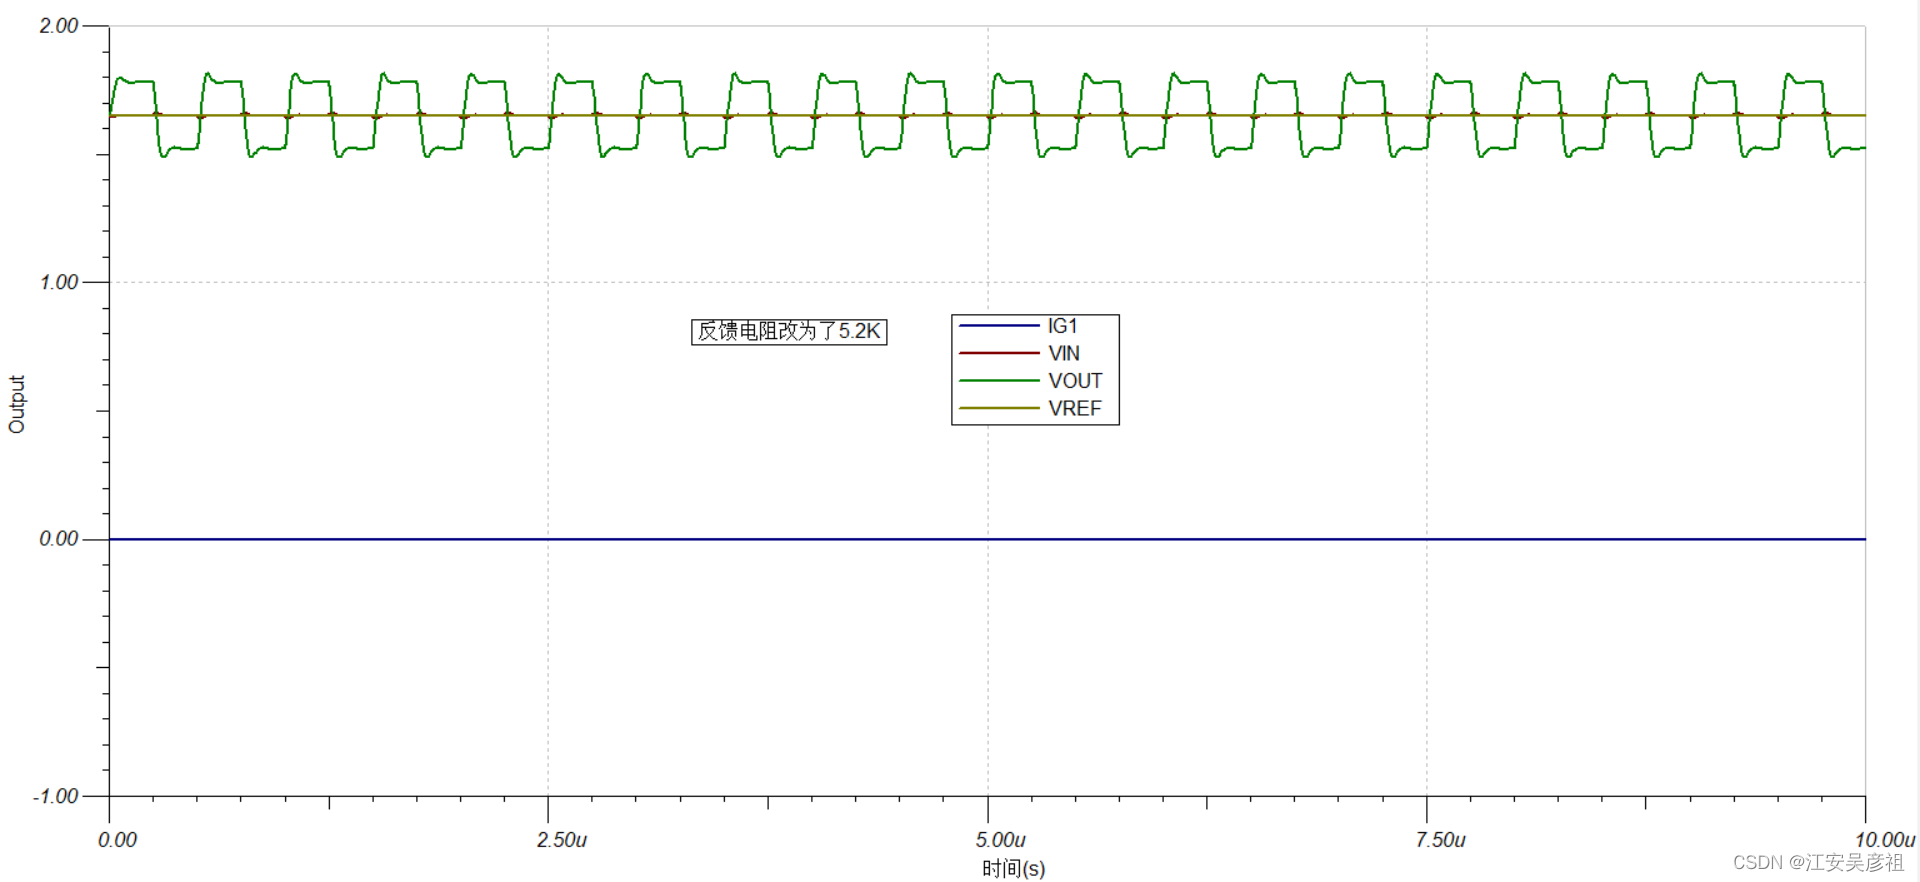Viewport: 1920px width, 882px height.
Task: Click the 10.00u x-axis tick value
Action: coord(1885,840)
